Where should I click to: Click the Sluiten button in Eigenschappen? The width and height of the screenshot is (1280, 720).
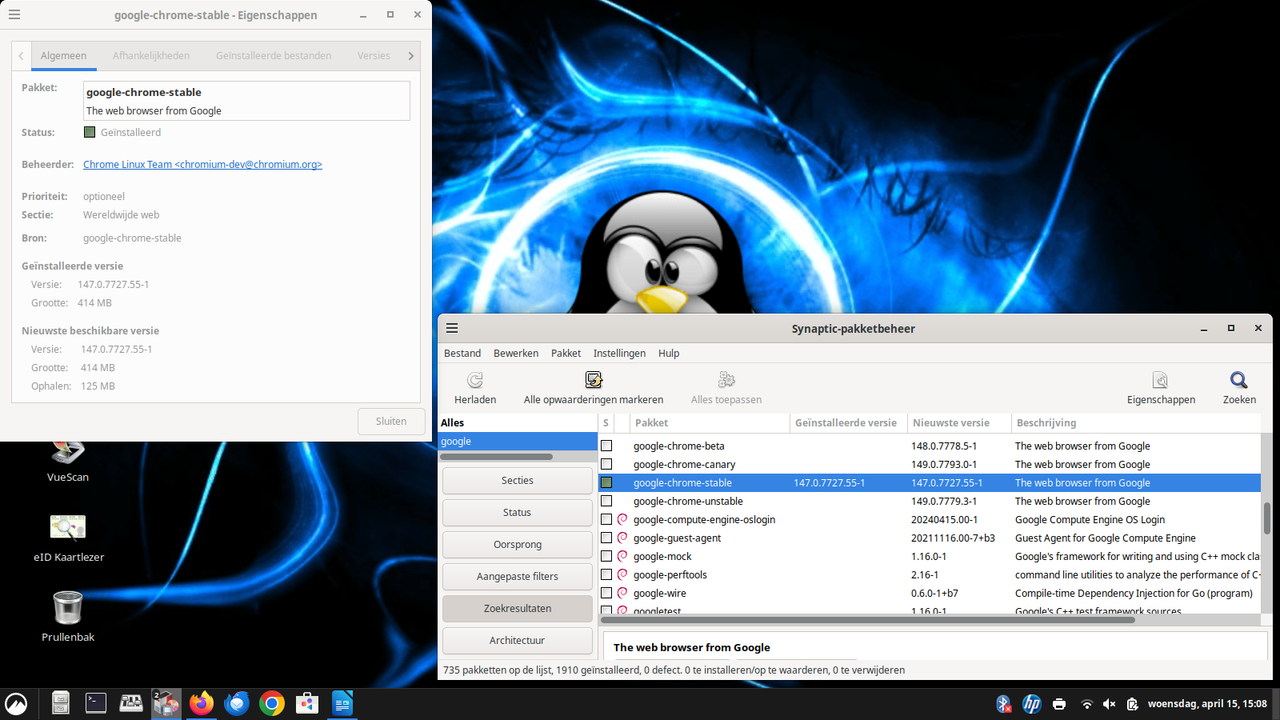[x=391, y=421]
